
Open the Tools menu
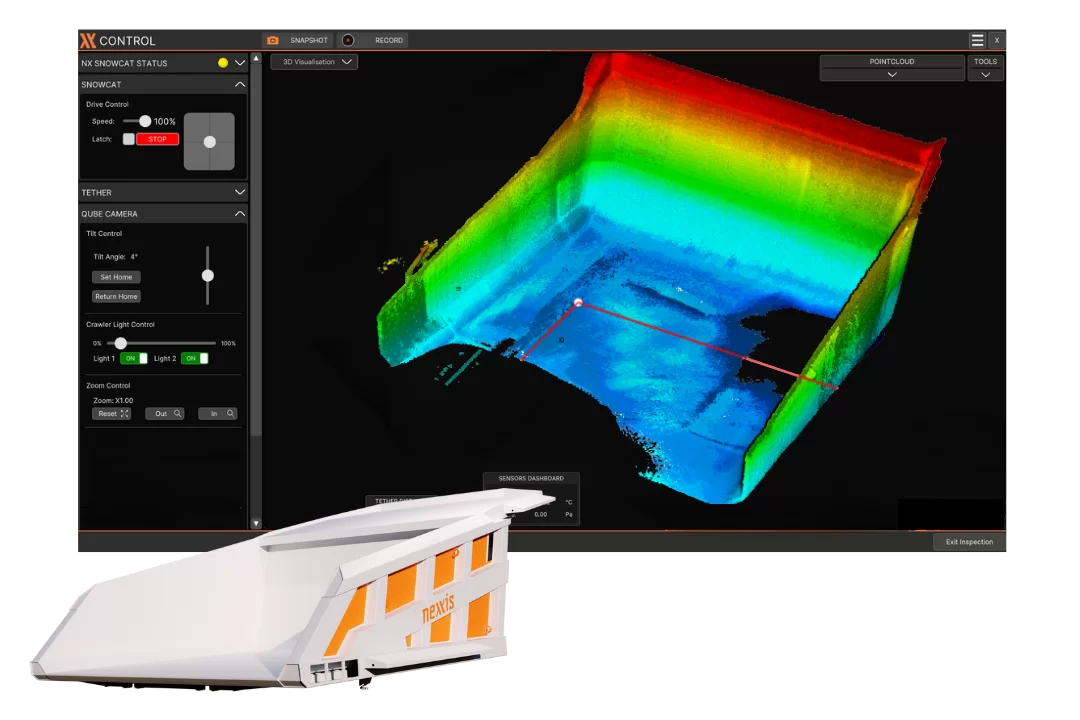(985, 68)
